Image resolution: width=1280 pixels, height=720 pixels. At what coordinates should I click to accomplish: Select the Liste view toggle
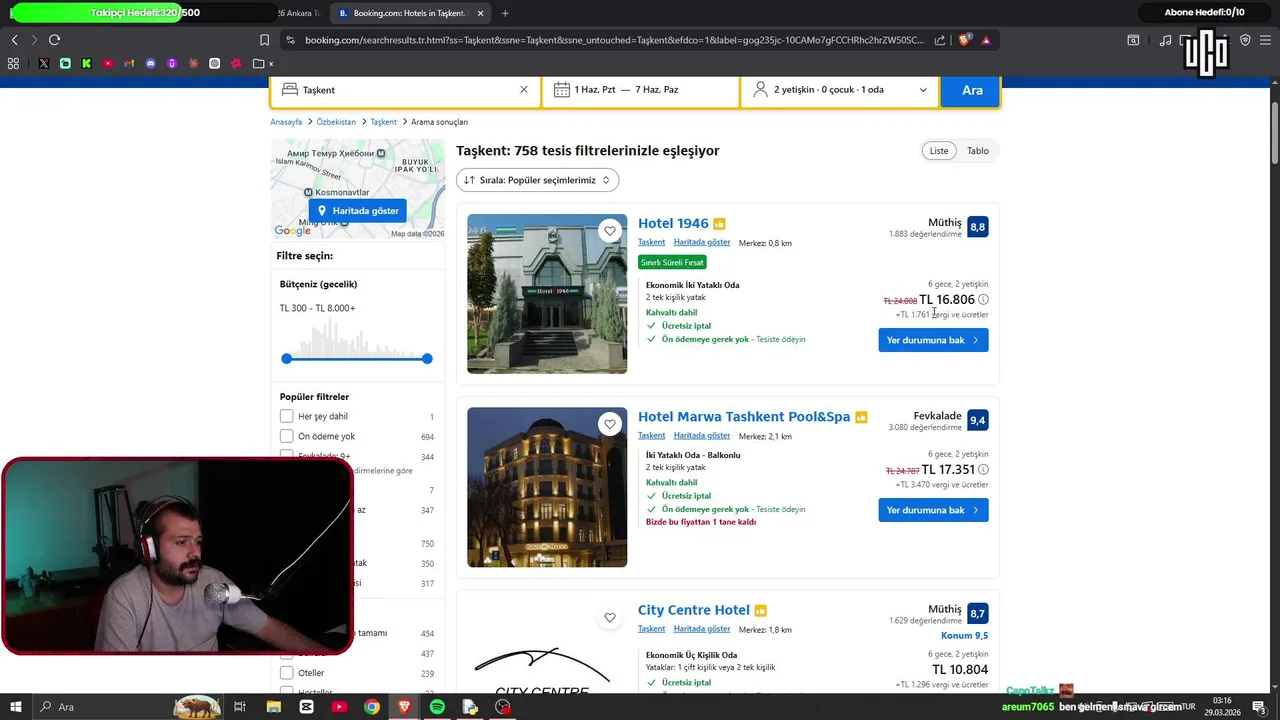939,151
